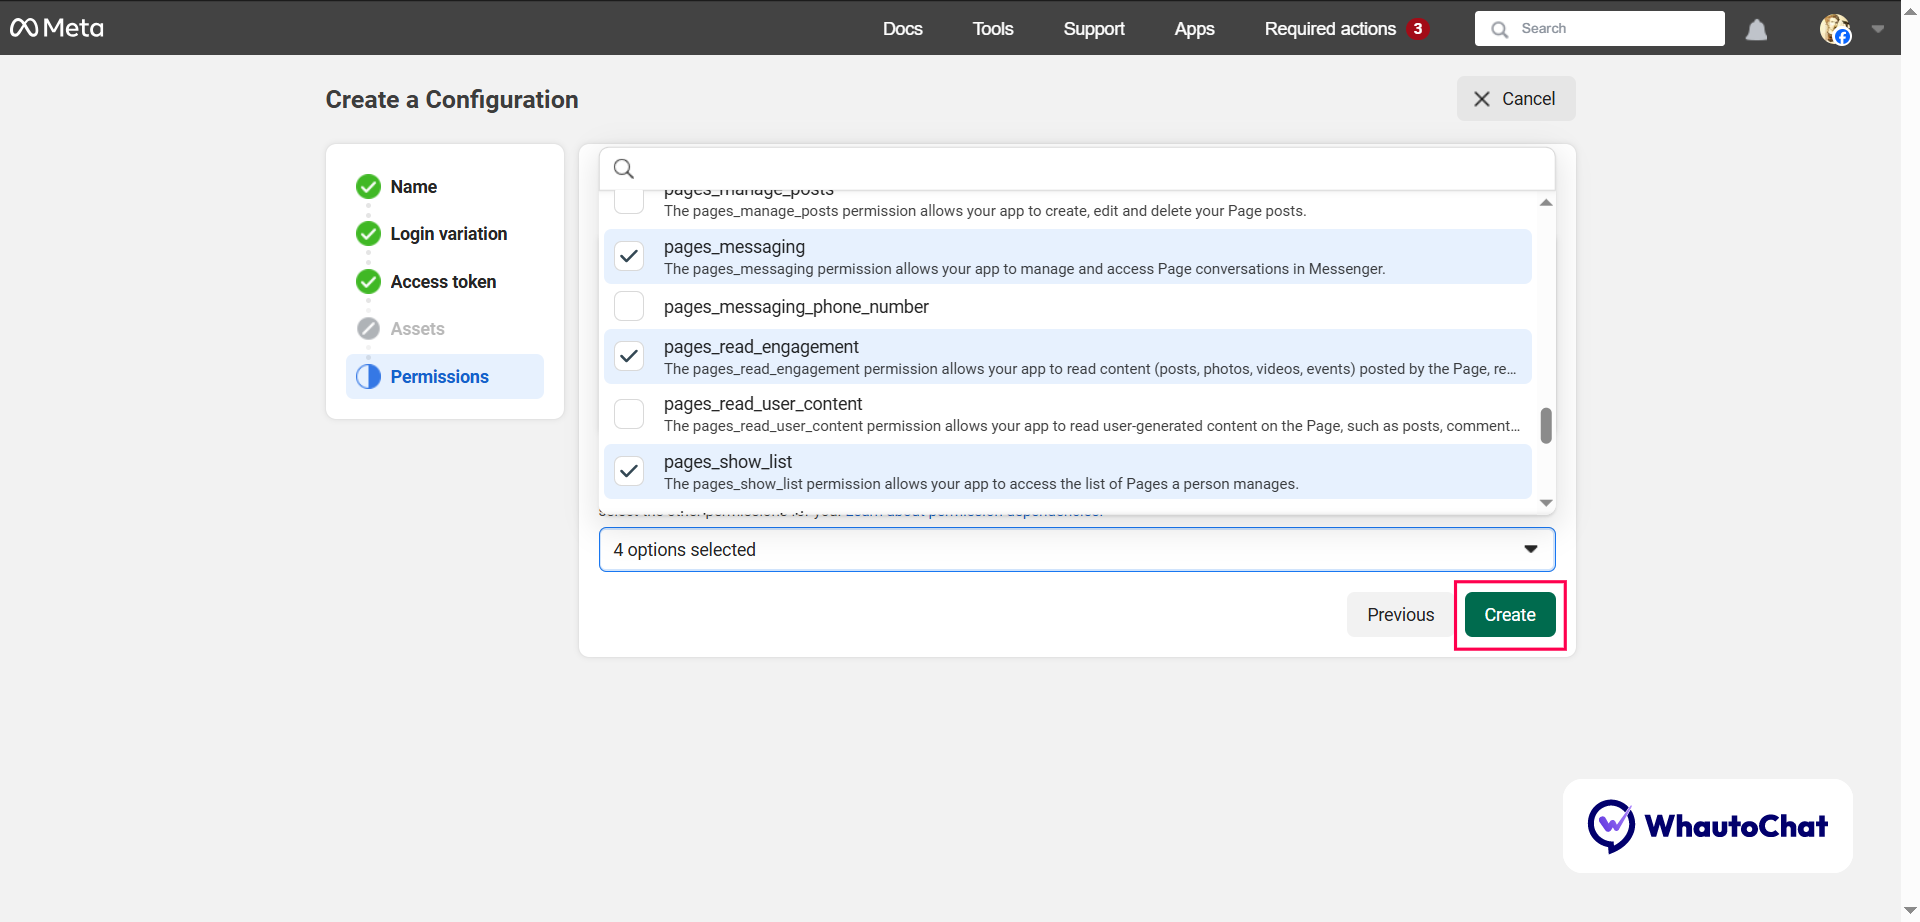
Task: Uncheck pages_show_list permission
Action: coord(629,472)
